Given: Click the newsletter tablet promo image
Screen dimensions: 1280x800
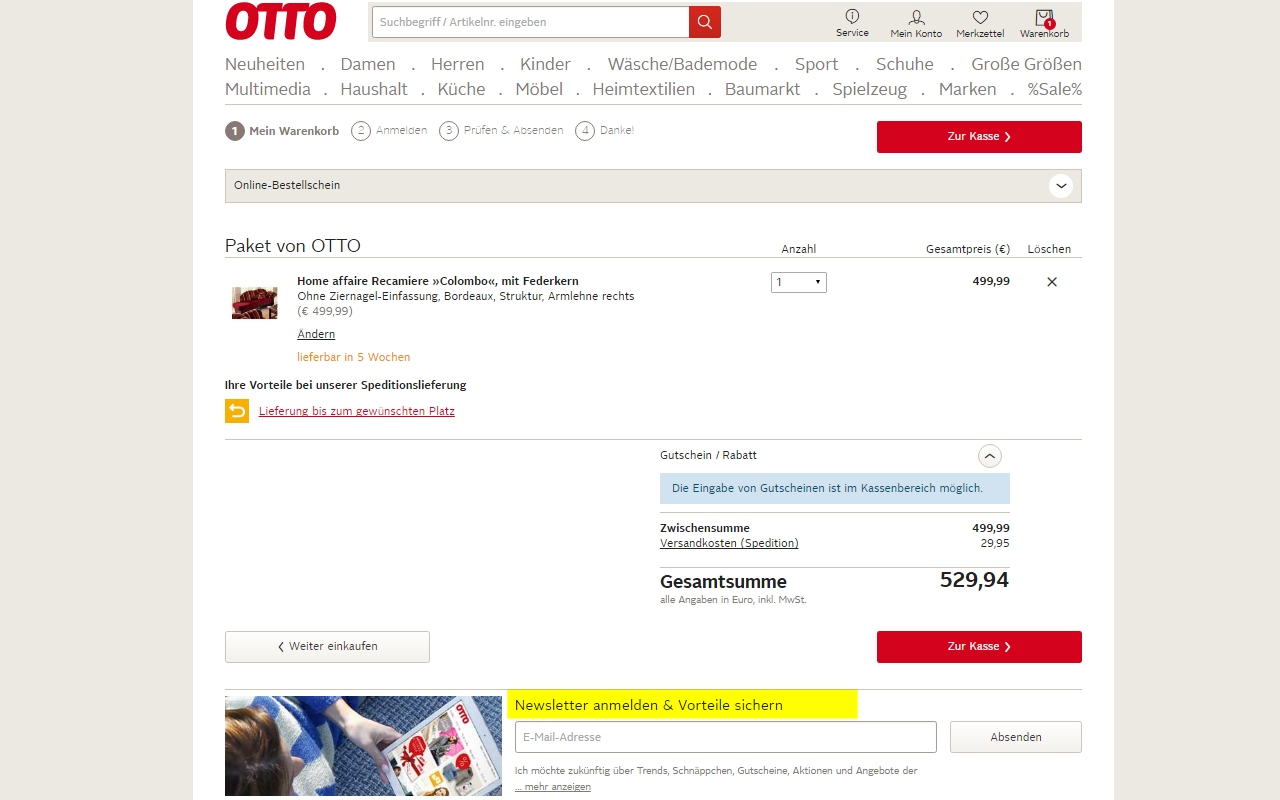Looking at the screenshot, I should point(363,746).
